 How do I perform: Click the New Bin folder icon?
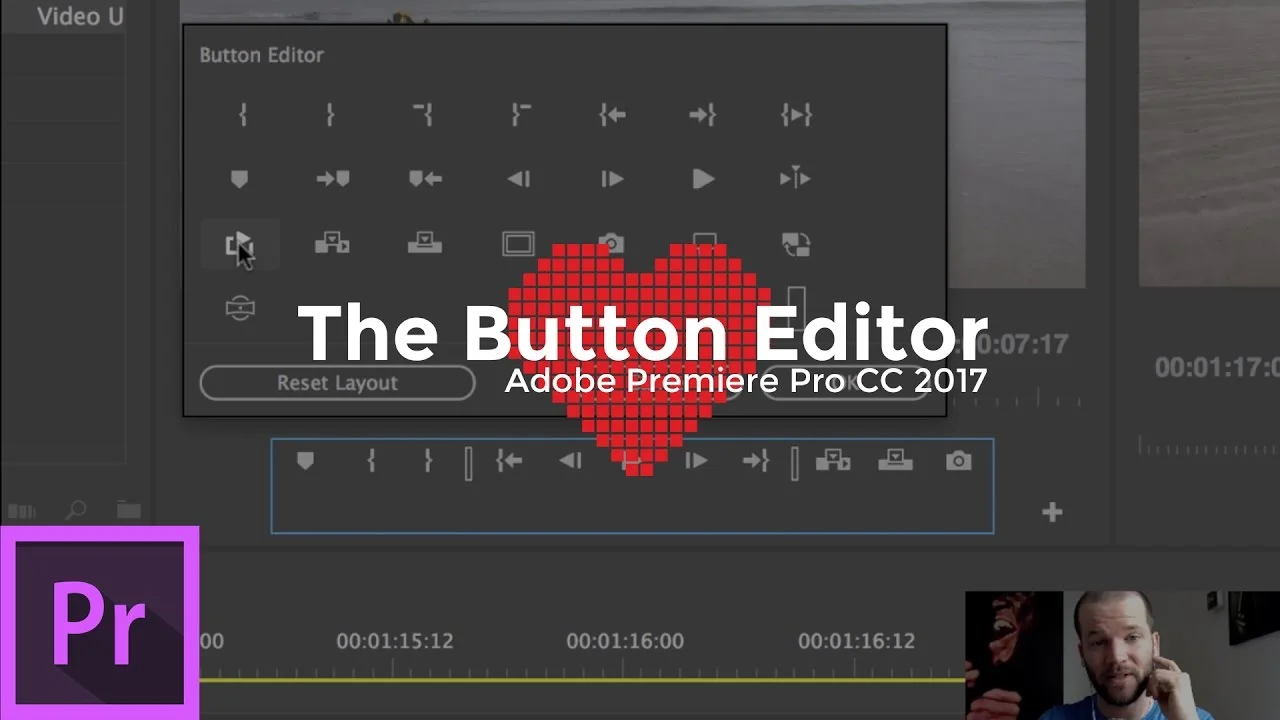128,510
